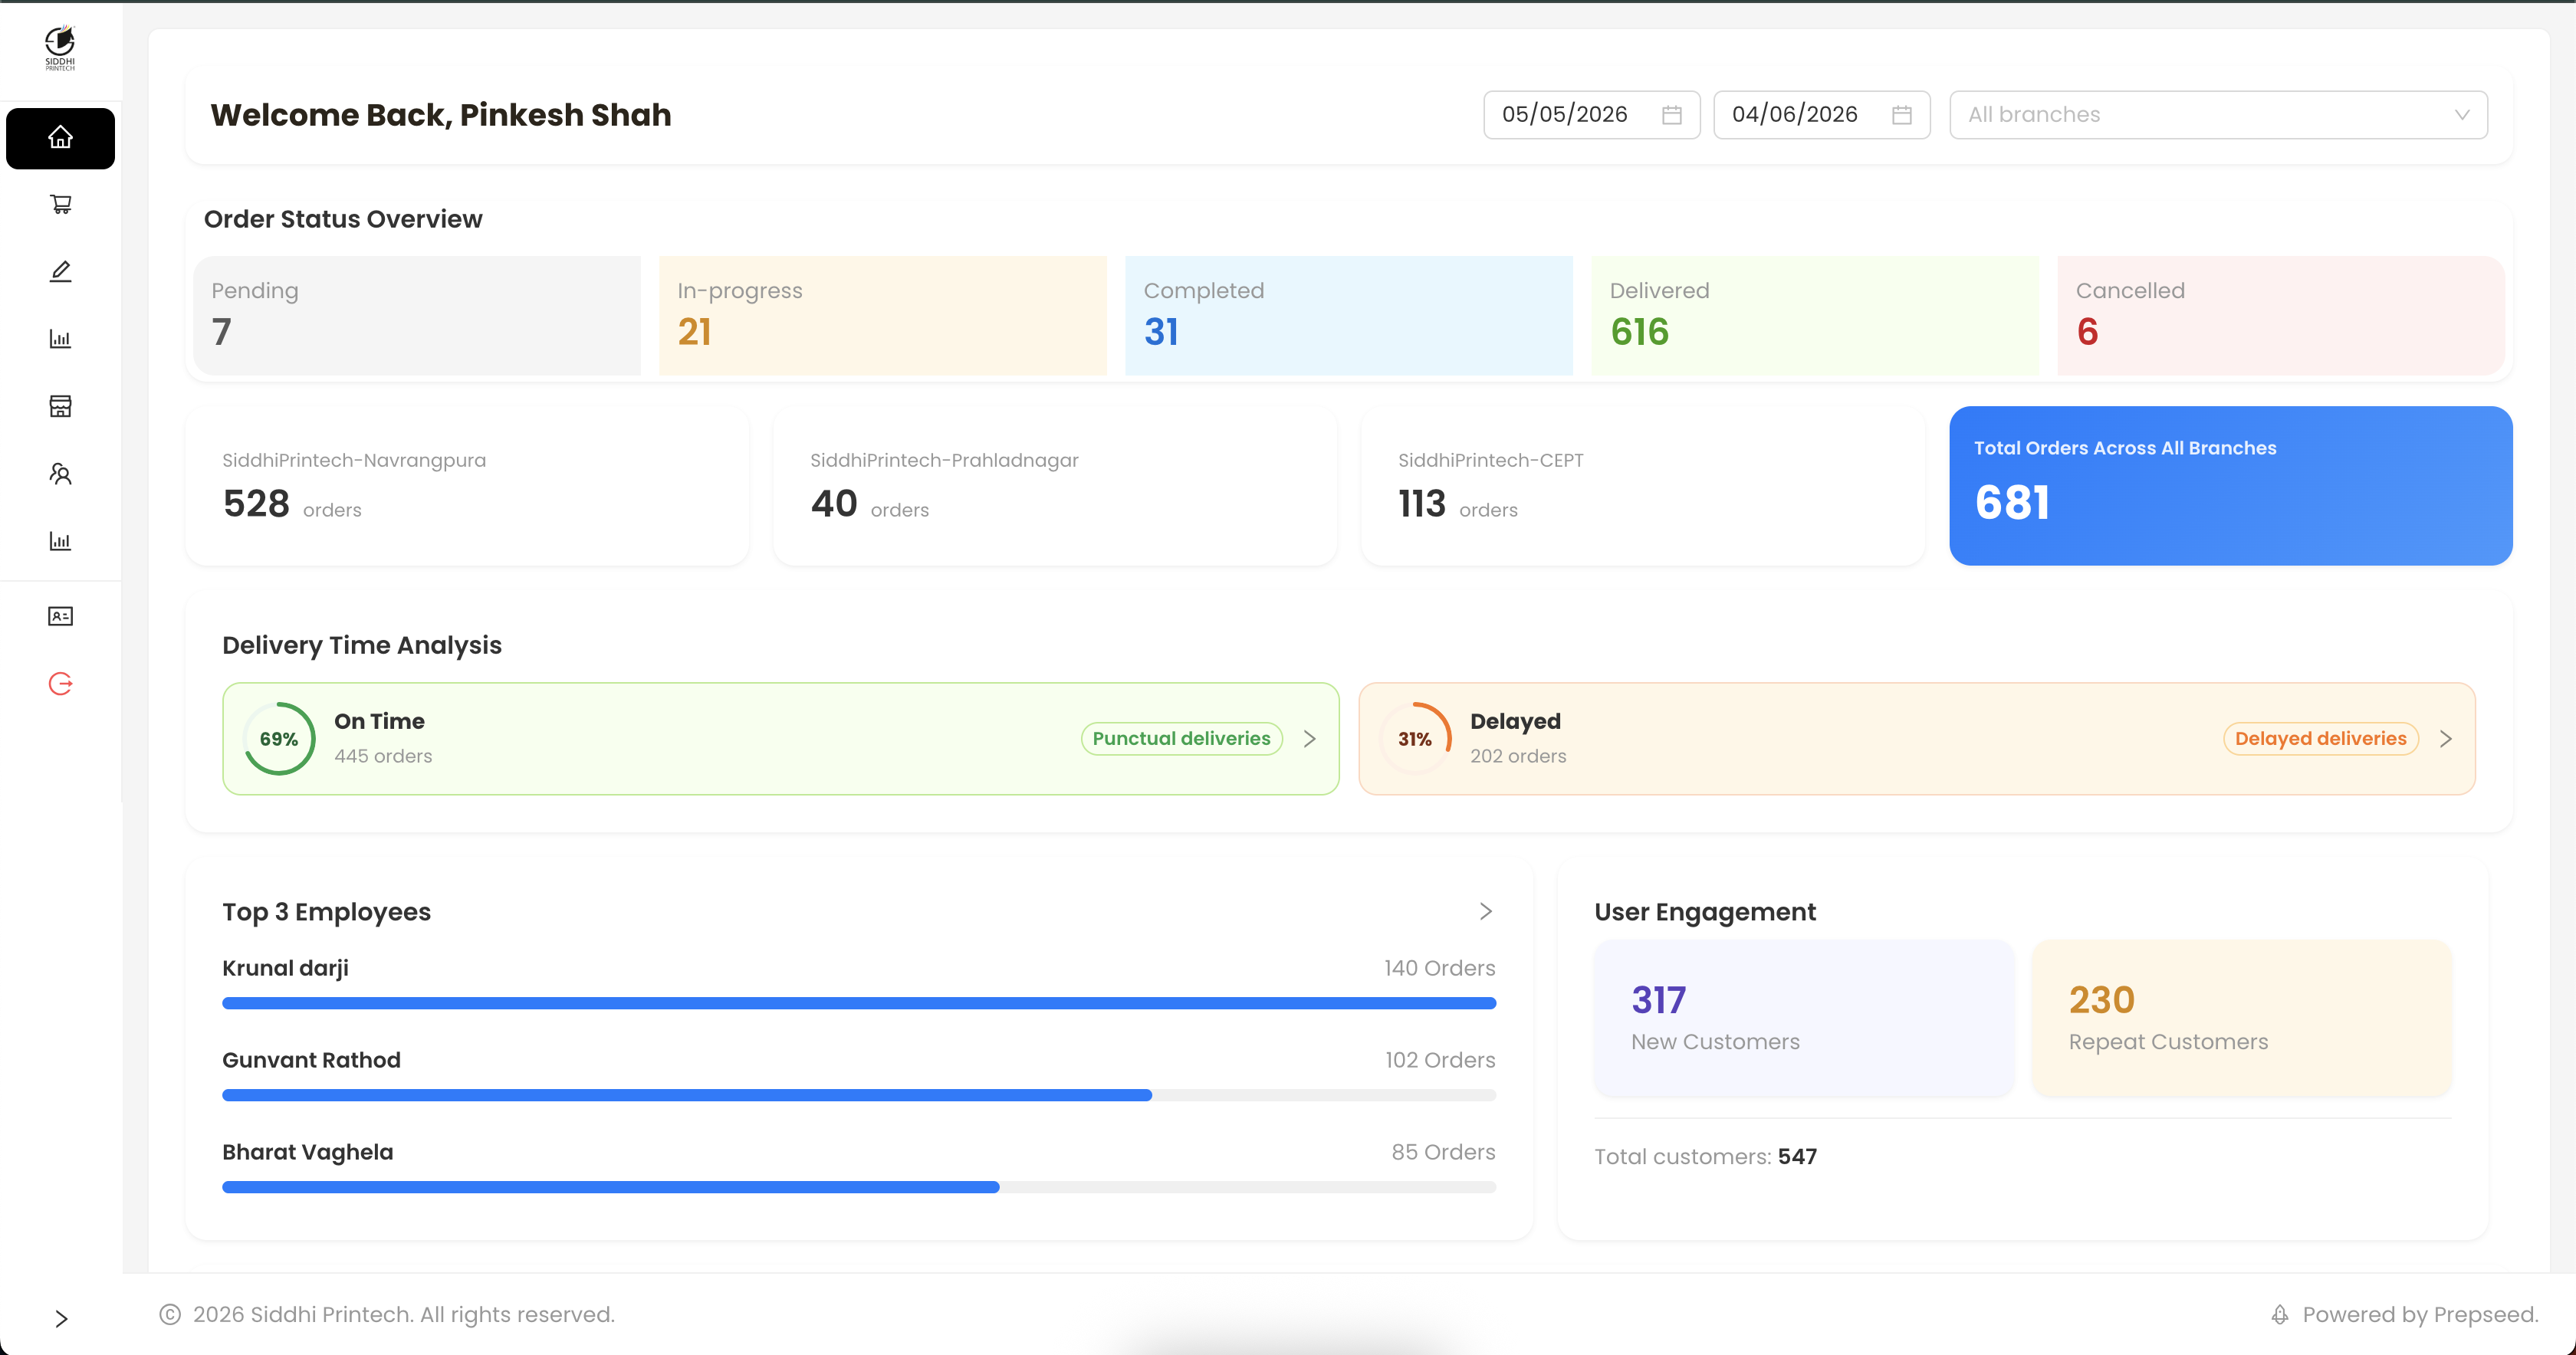
Task: Click the end date field 04/06/2026
Action: (1821, 115)
